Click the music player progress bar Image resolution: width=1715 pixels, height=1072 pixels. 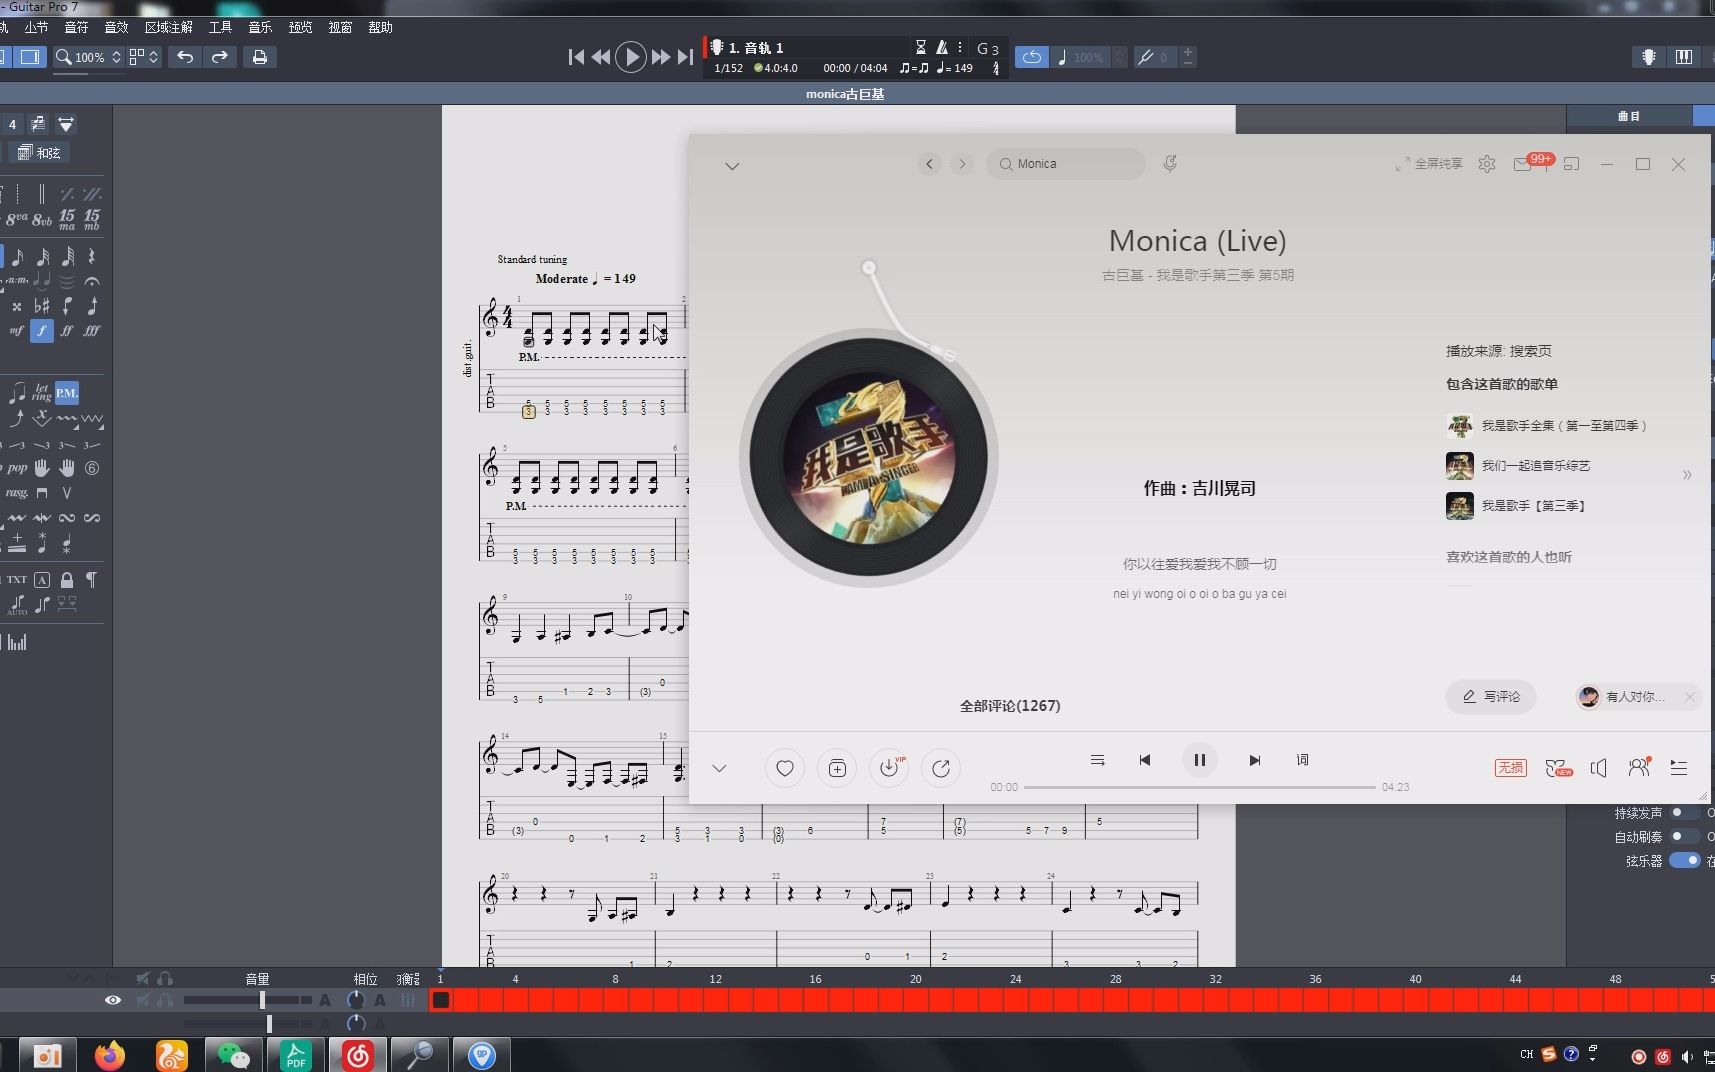click(1200, 787)
